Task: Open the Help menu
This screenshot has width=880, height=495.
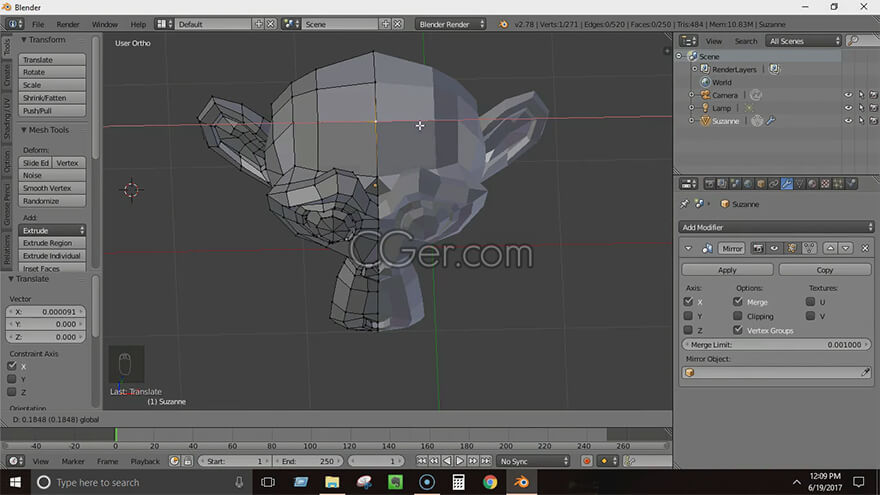Action: pyautogui.click(x=138, y=24)
